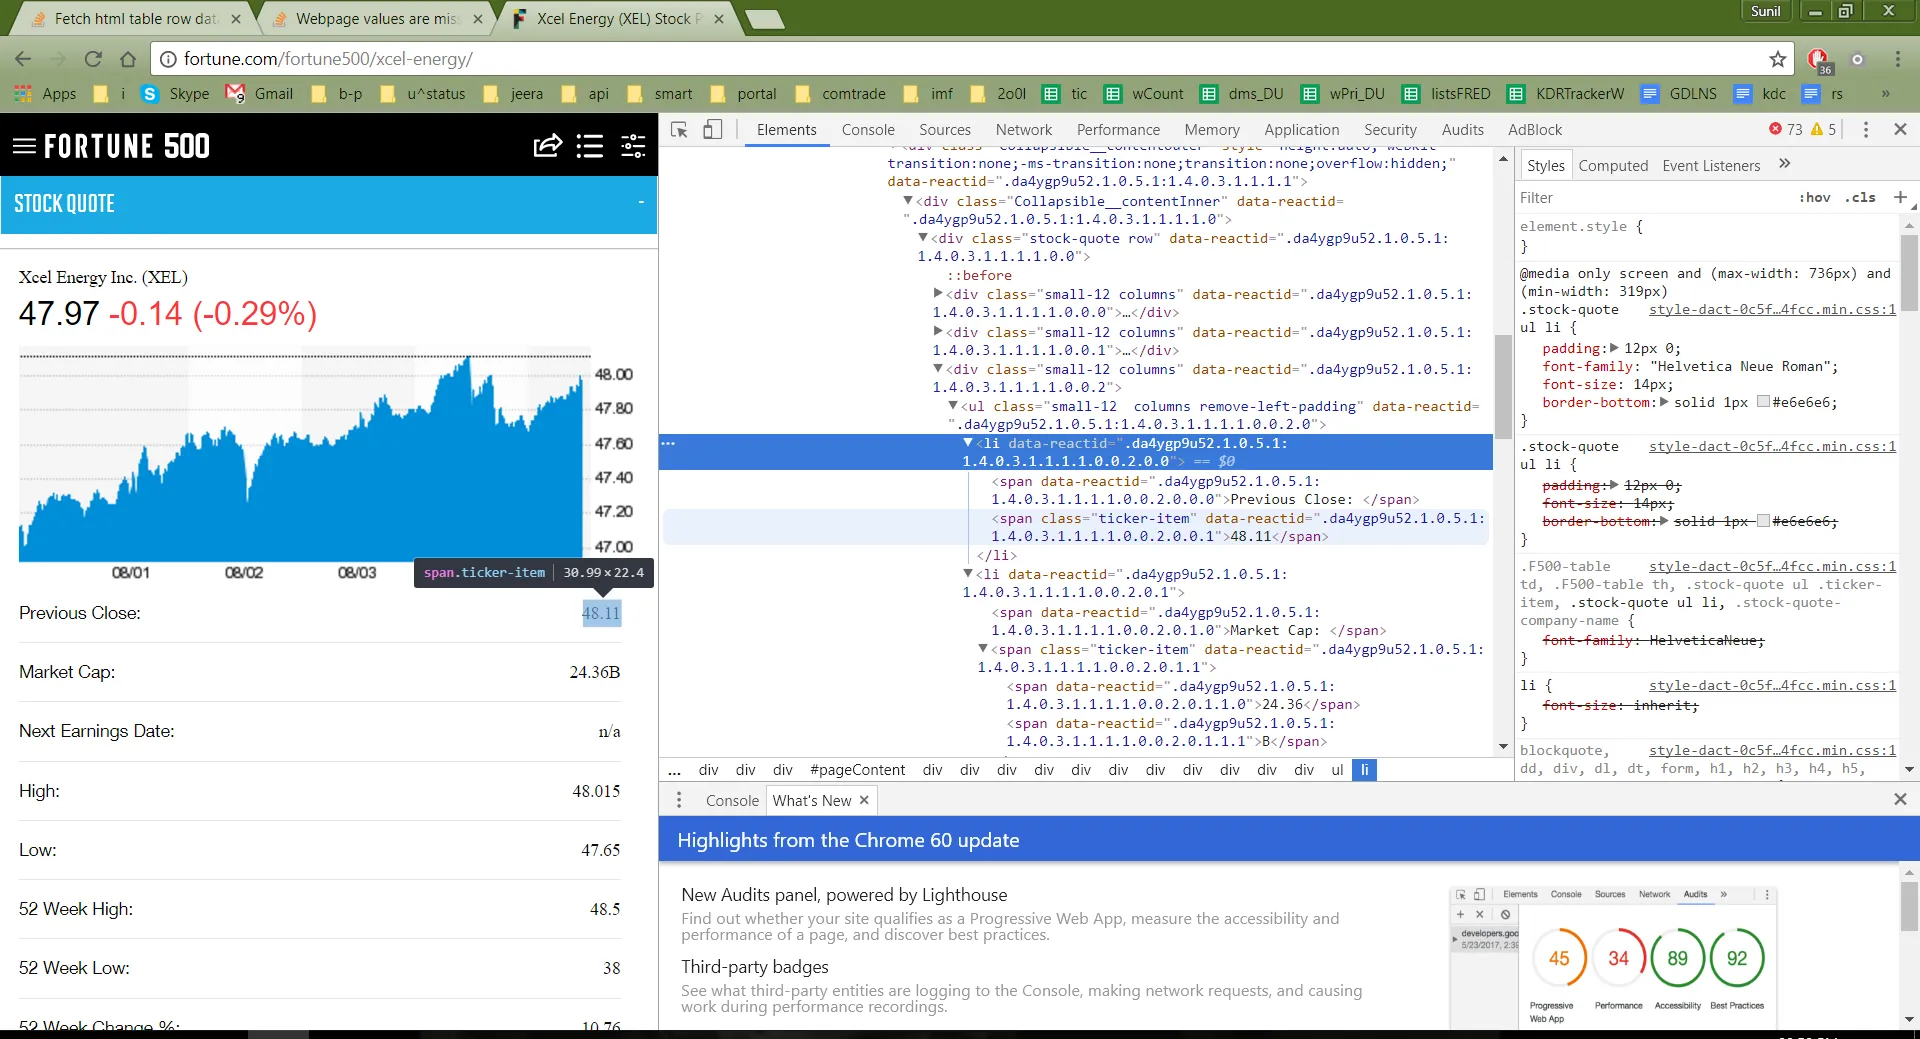Open the list view icon in Fortune header
The image size is (1920, 1039).
(x=590, y=146)
